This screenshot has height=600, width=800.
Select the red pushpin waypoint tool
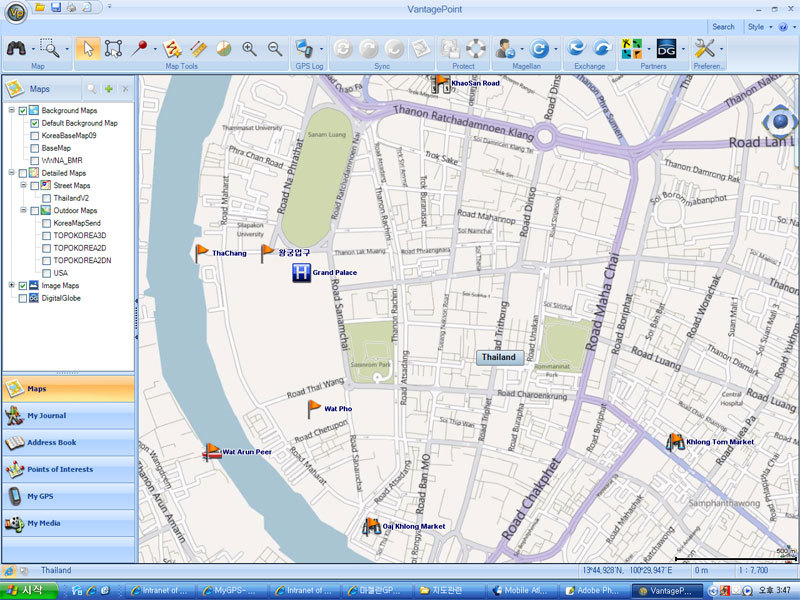coord(139,48)
